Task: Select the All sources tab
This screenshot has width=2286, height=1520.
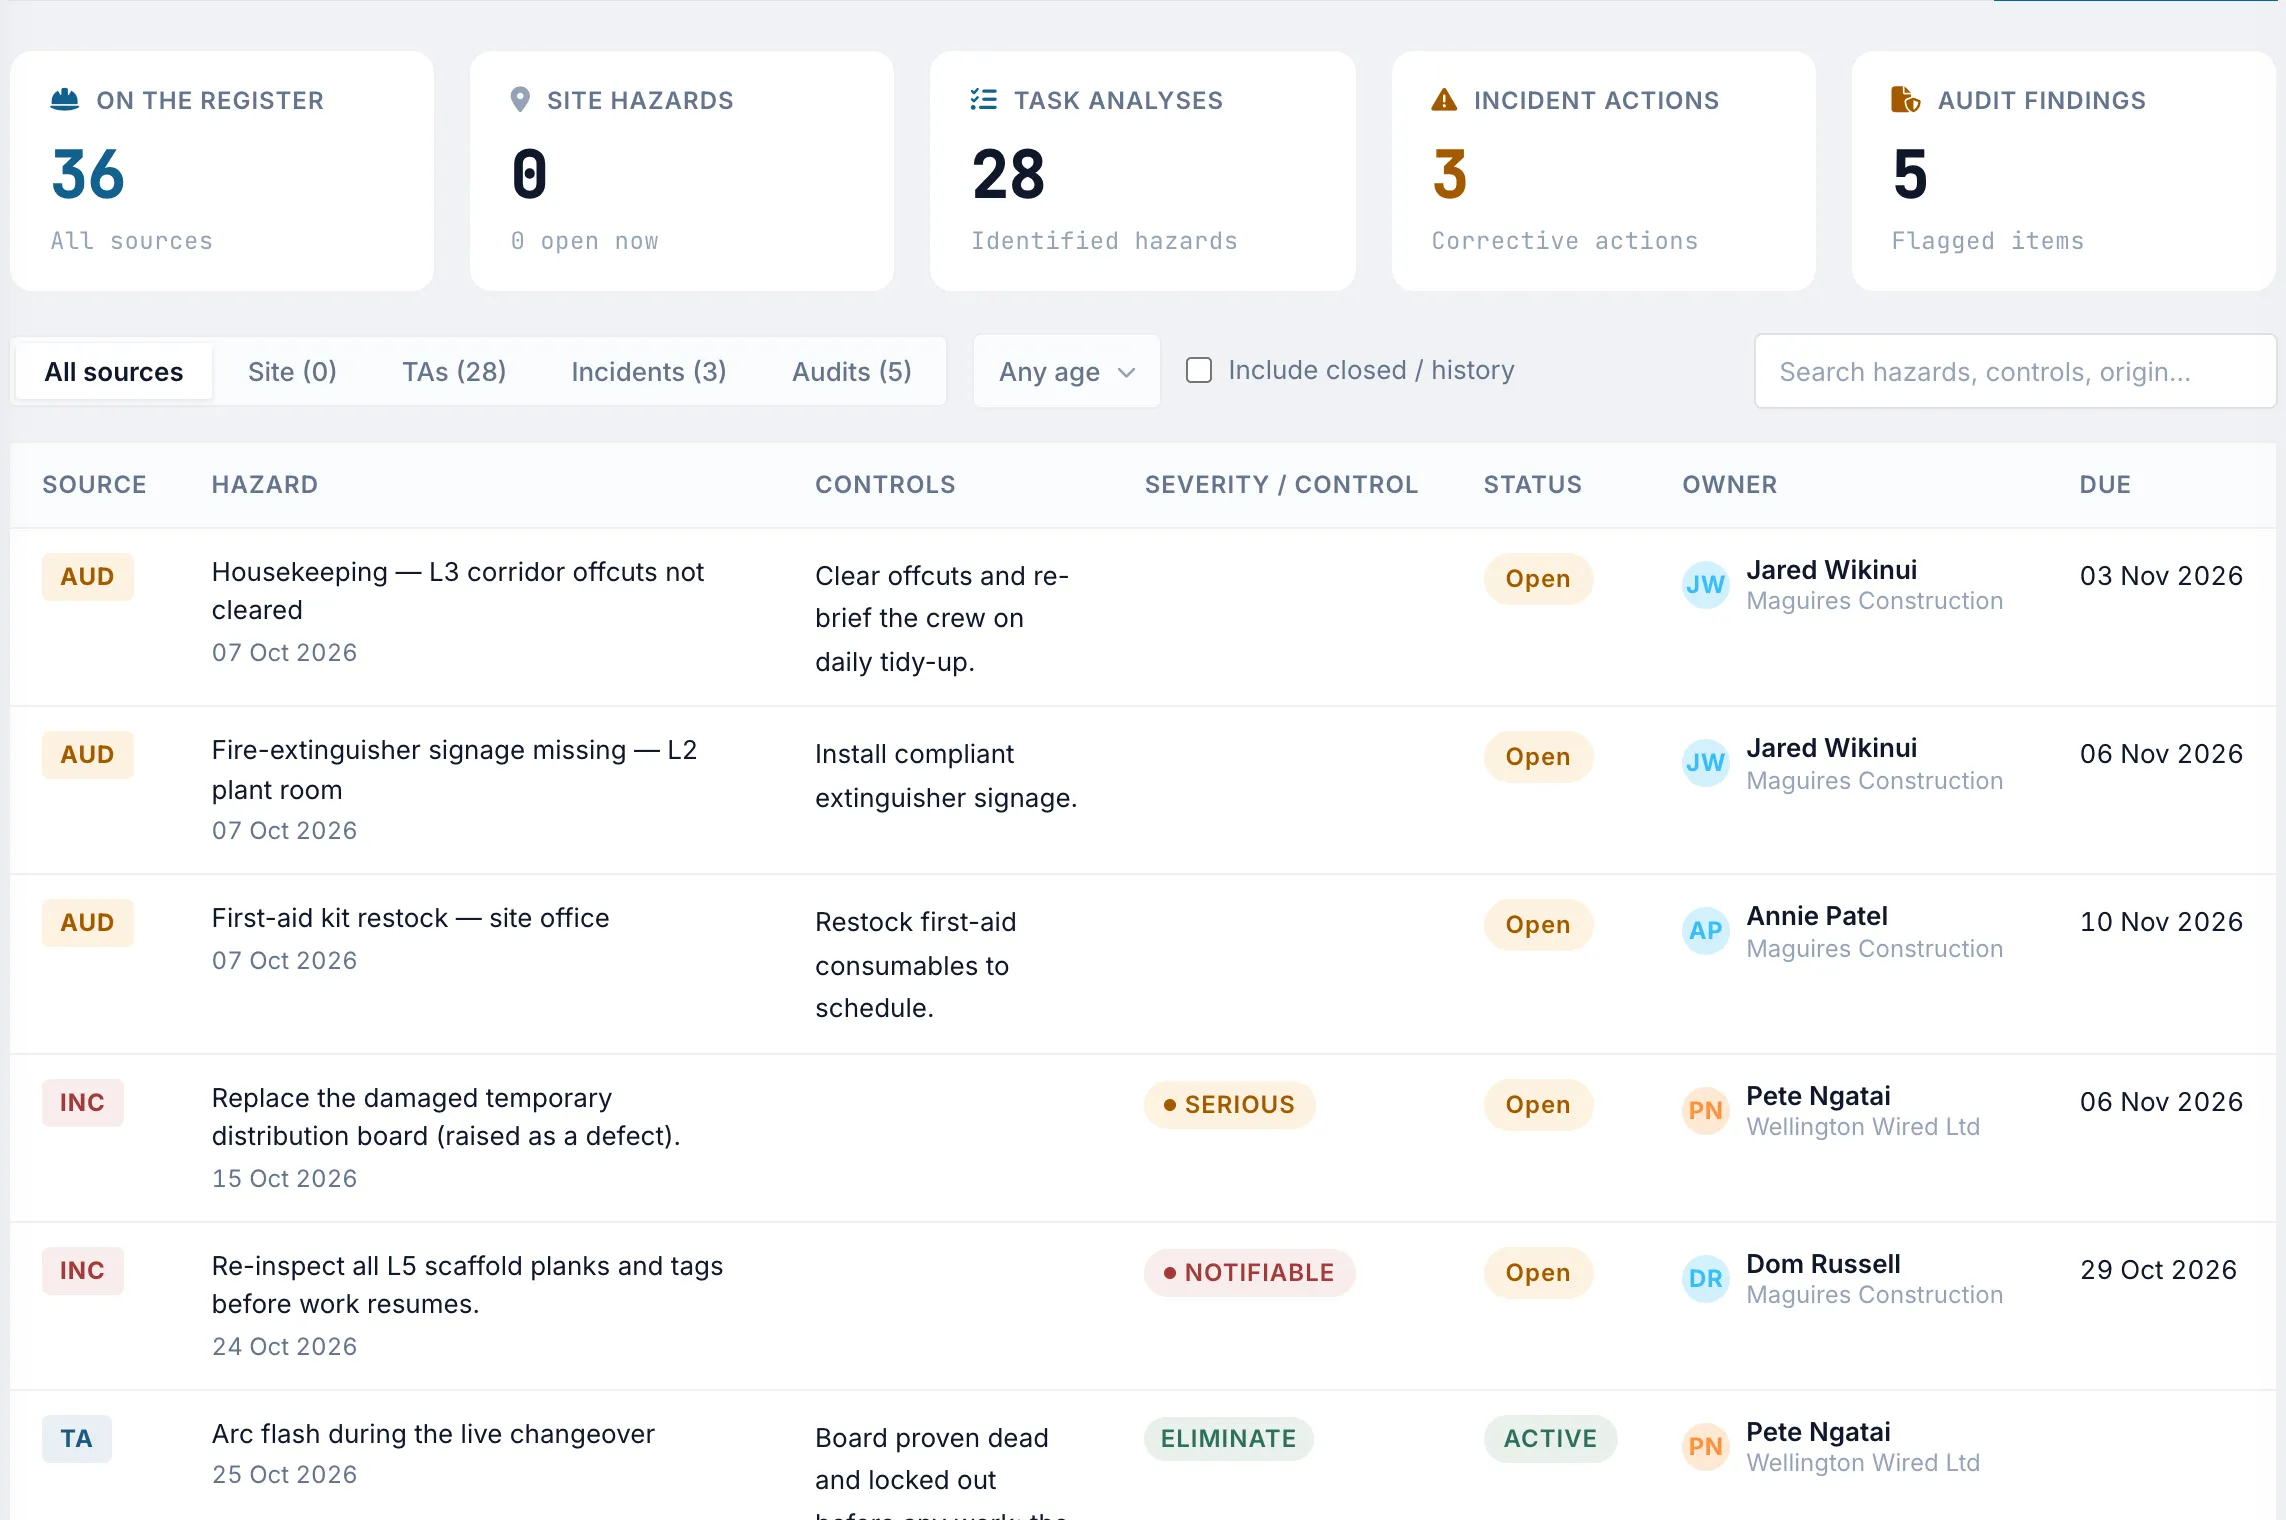Action: click(114, 372)
